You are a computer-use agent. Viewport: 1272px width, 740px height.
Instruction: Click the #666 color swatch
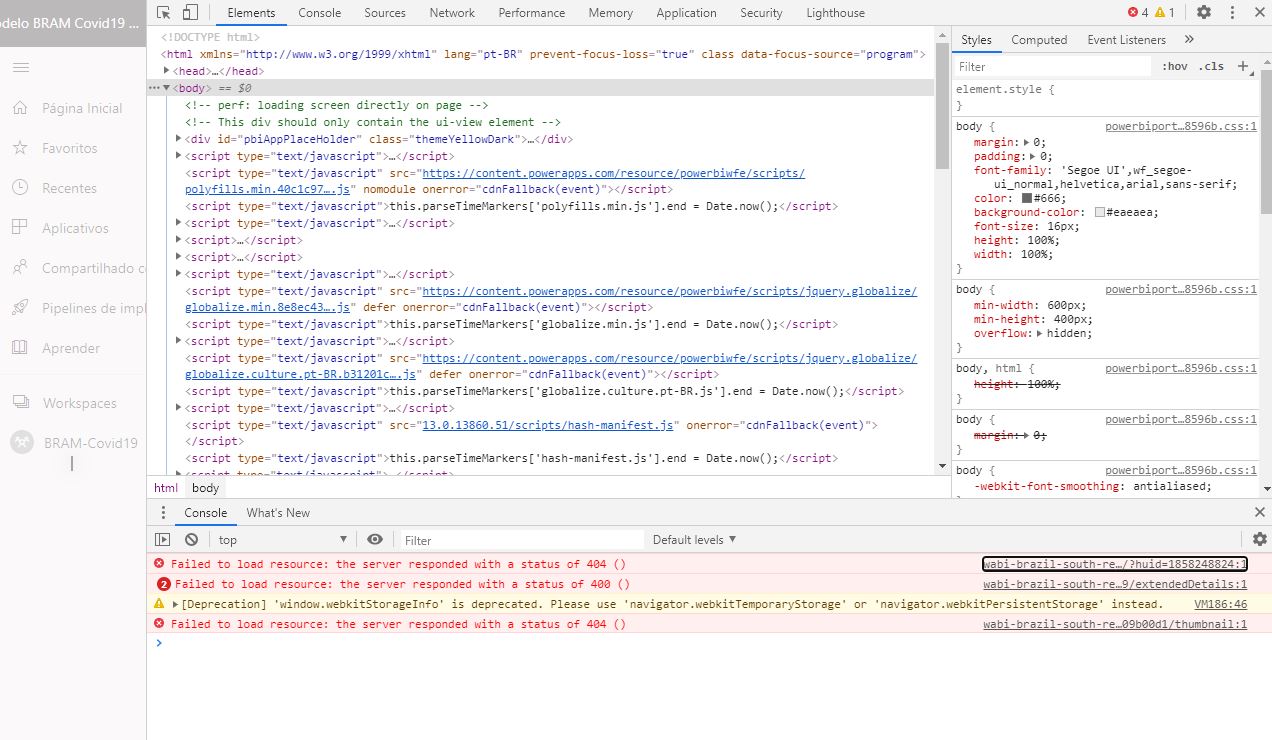(1026, 198)
